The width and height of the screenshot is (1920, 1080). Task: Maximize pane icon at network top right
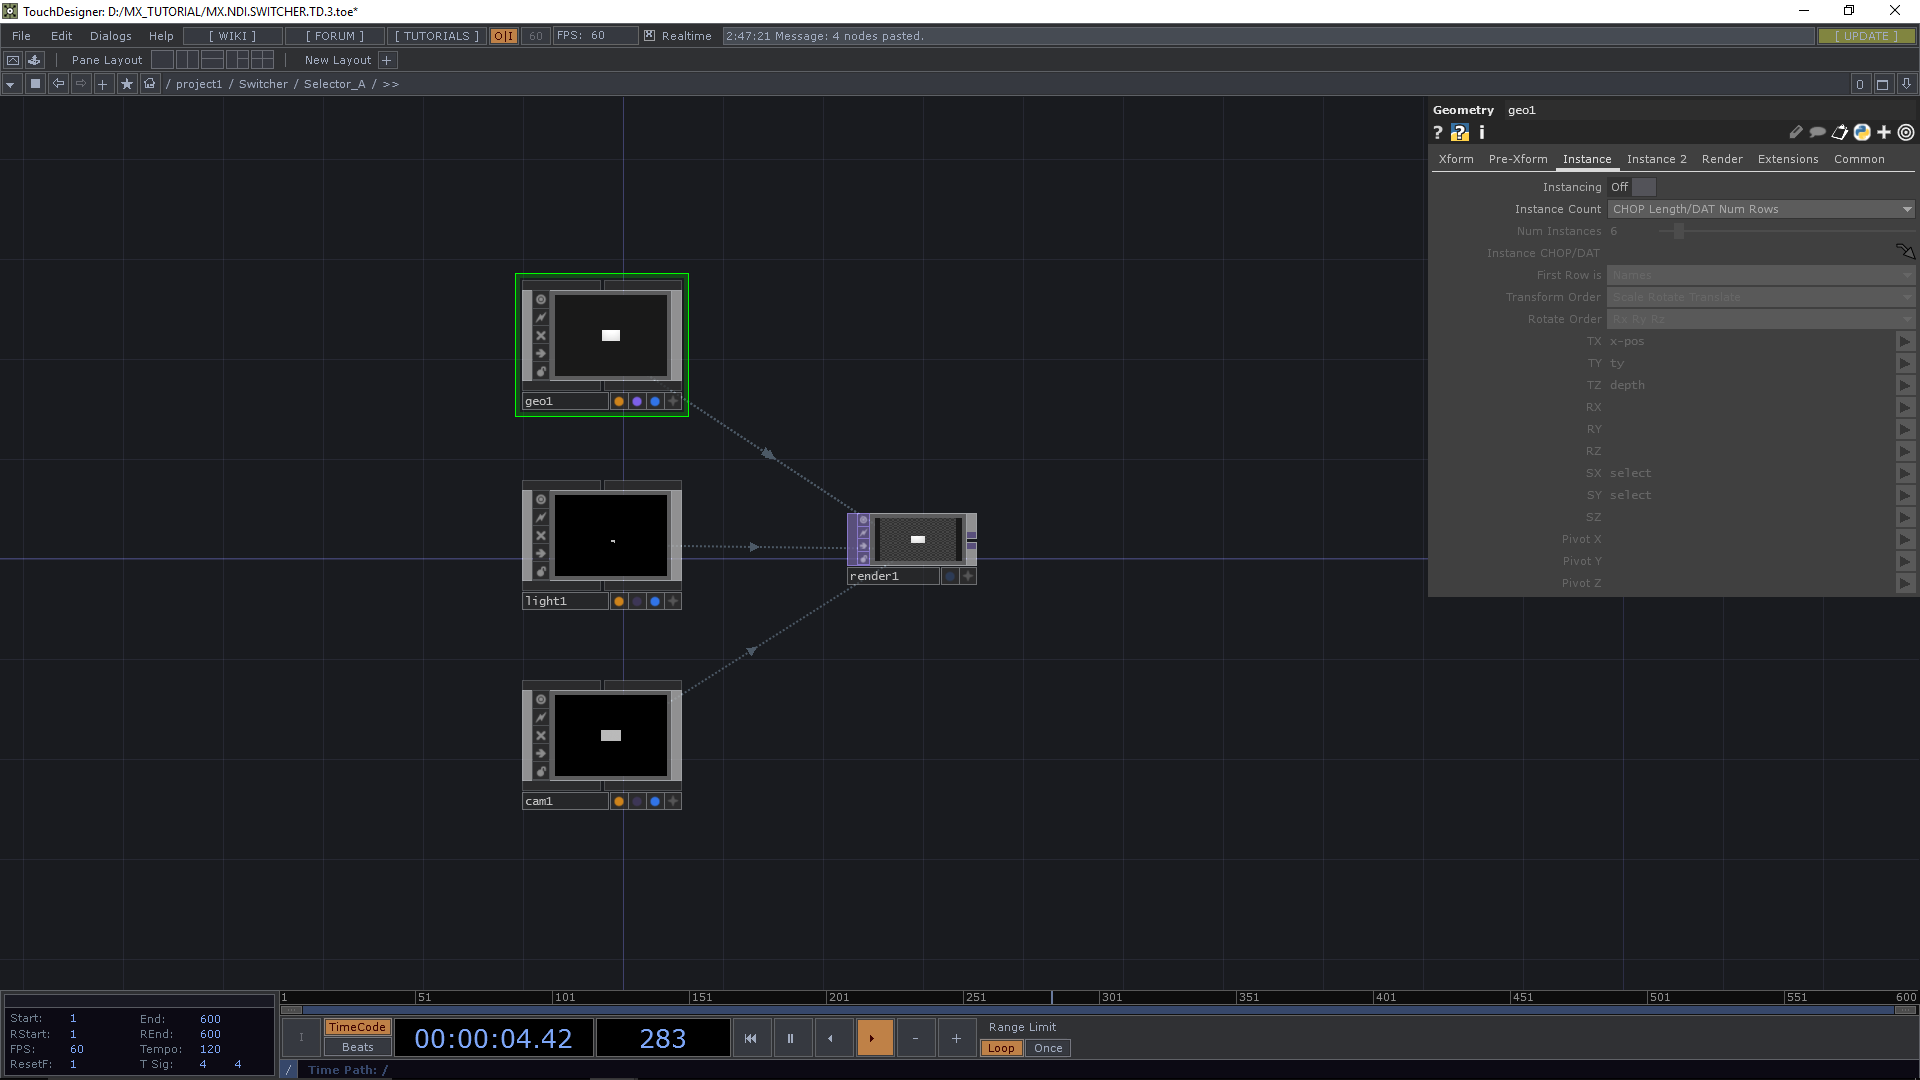click(x=1882, y=84)
